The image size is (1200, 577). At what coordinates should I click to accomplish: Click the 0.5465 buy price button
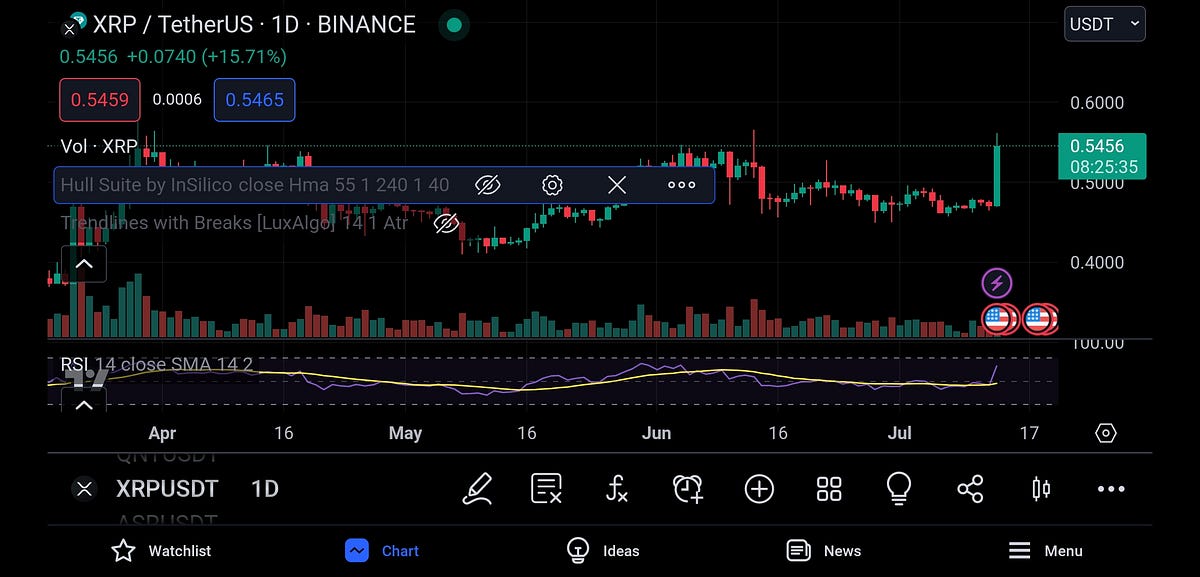[254, 100]
